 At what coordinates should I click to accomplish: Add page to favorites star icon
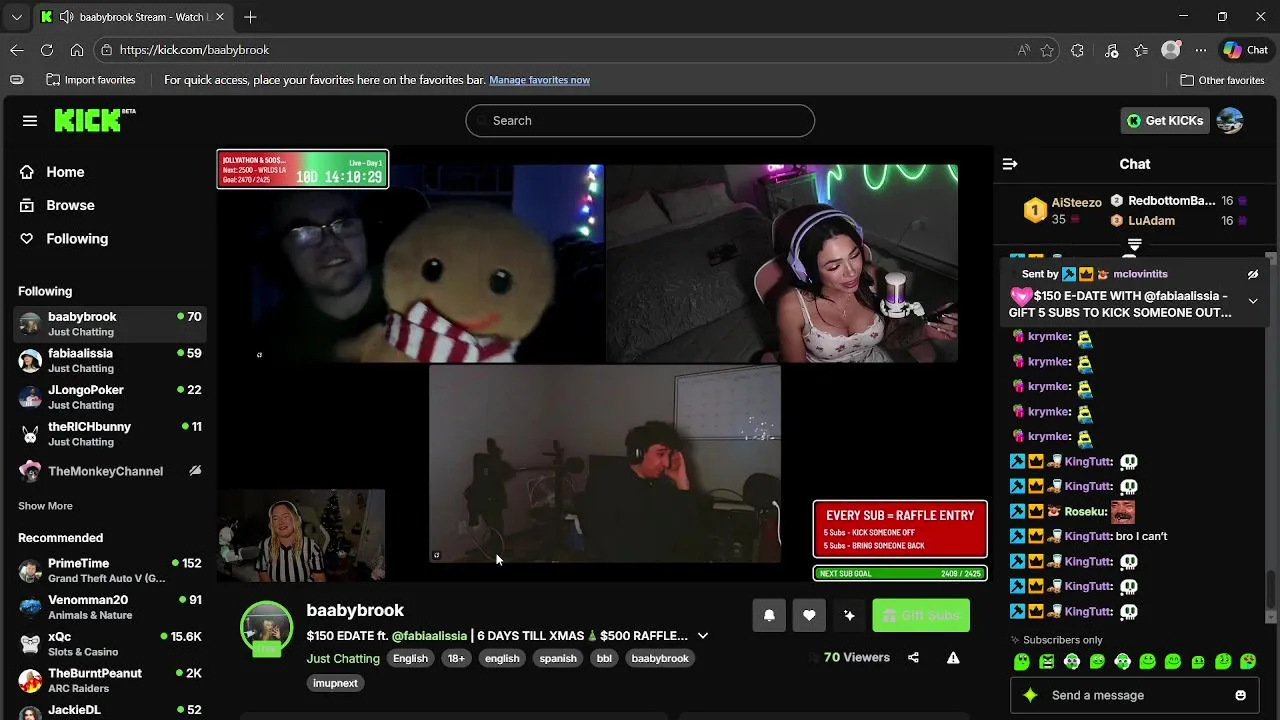[x=1047, y=50]
